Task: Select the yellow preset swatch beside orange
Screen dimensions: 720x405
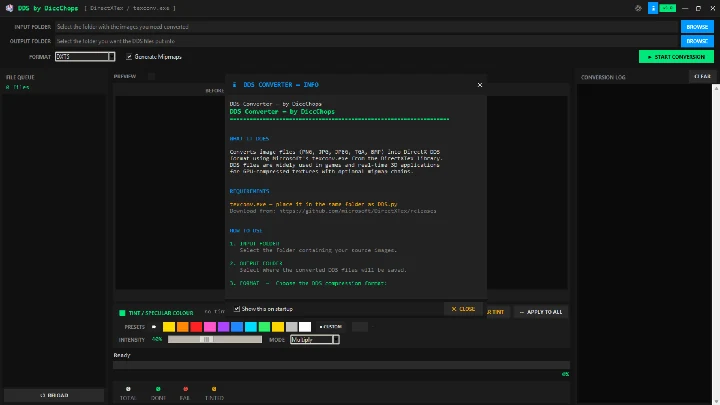Action: pyautogui.click(x=169, y=327)
